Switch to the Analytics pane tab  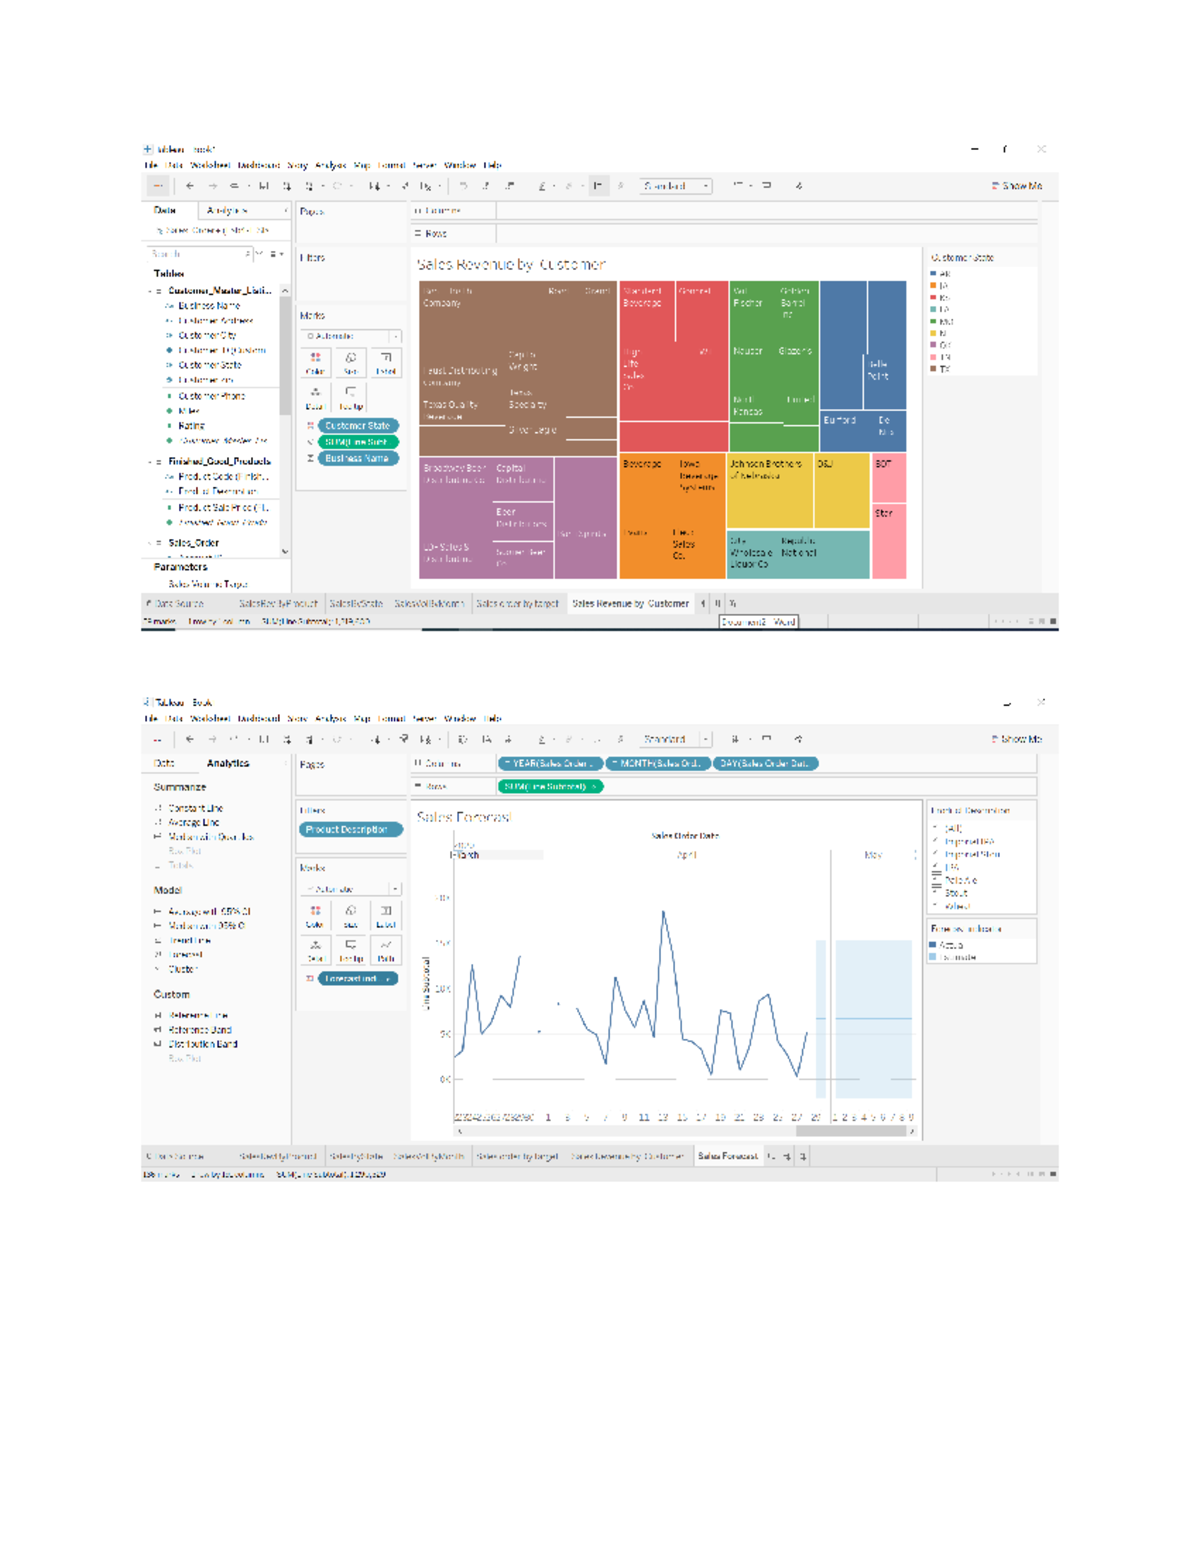[228, 210]
